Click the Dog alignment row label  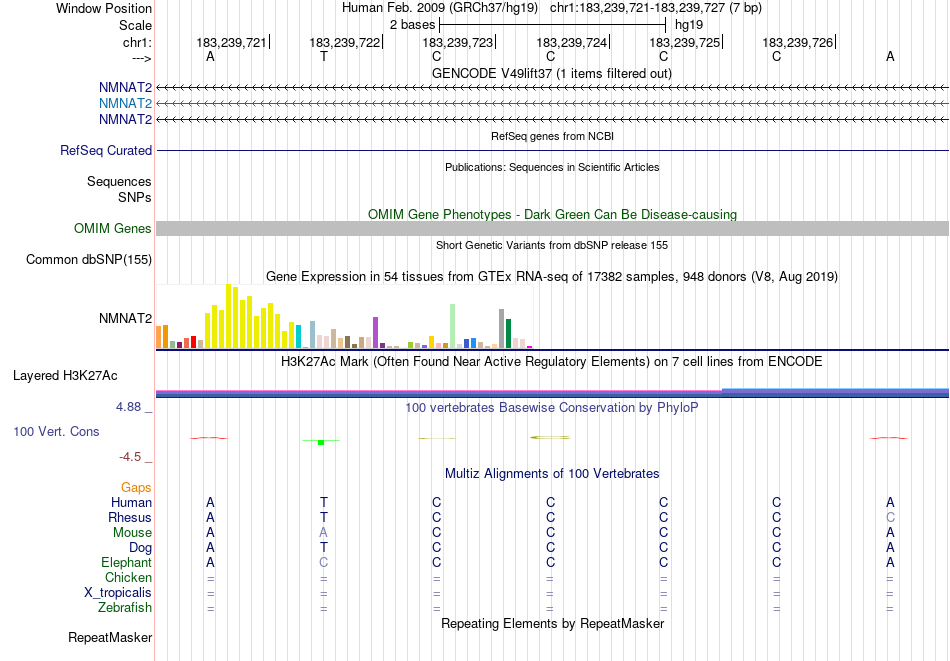coord(141,548)
